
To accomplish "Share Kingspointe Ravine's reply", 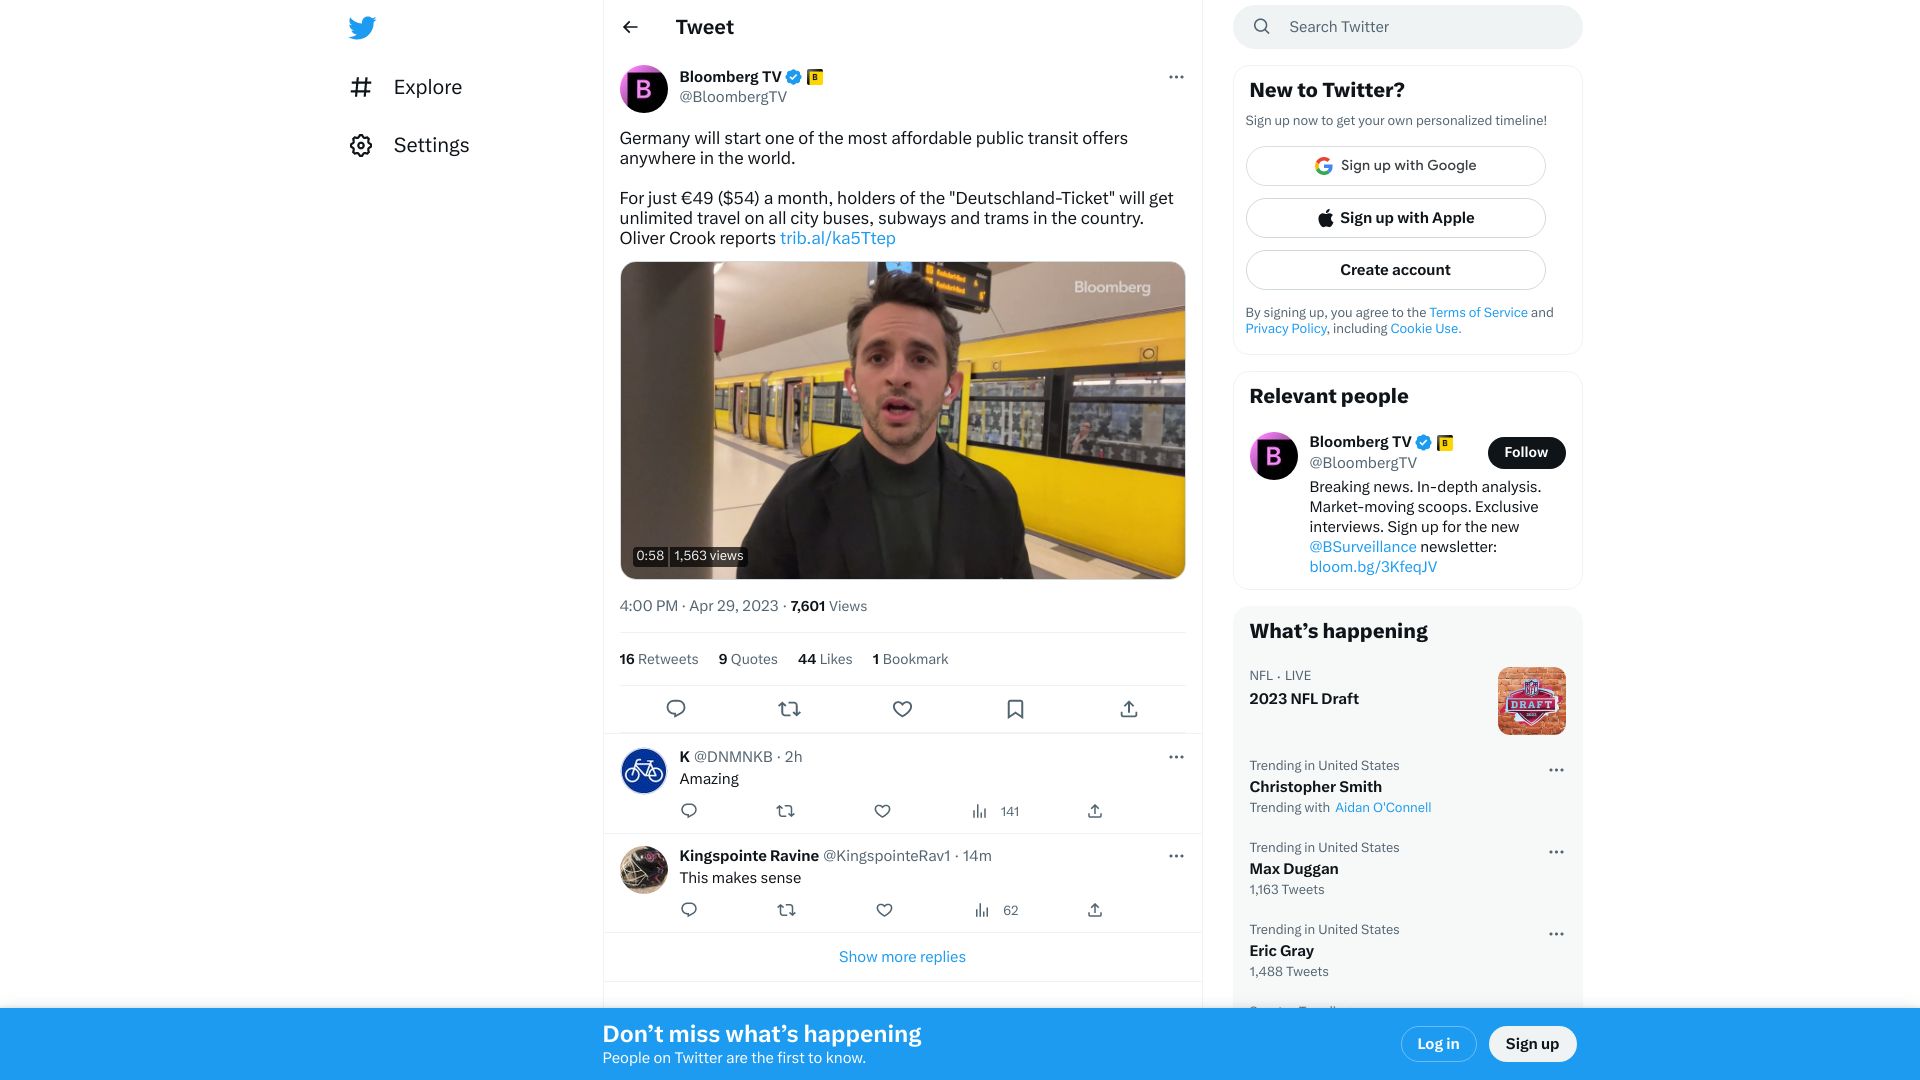I will [x=1095, y=910].
